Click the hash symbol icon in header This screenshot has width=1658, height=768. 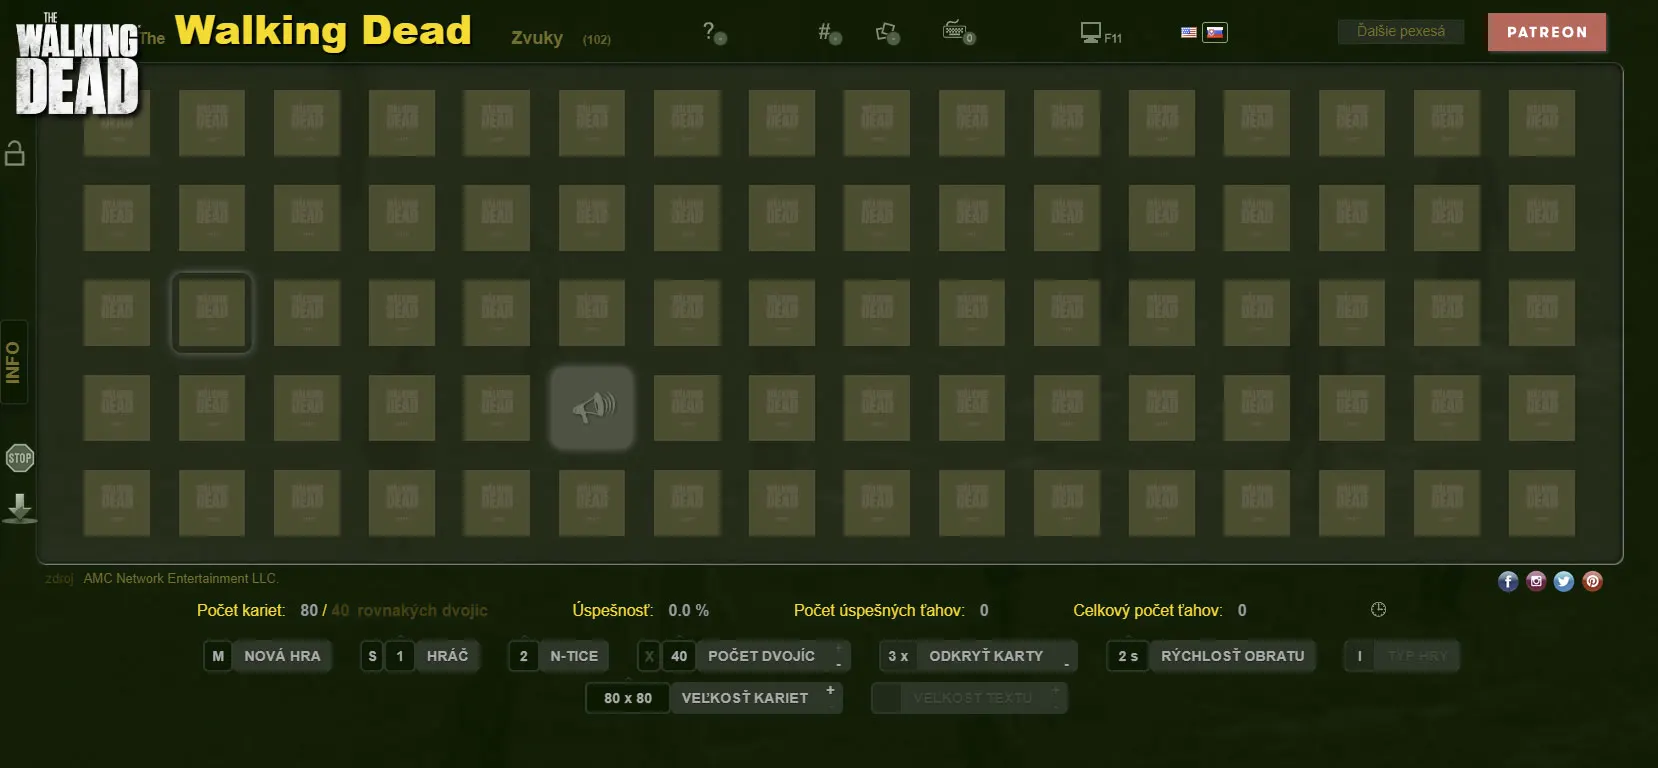[x=827, y=32]
